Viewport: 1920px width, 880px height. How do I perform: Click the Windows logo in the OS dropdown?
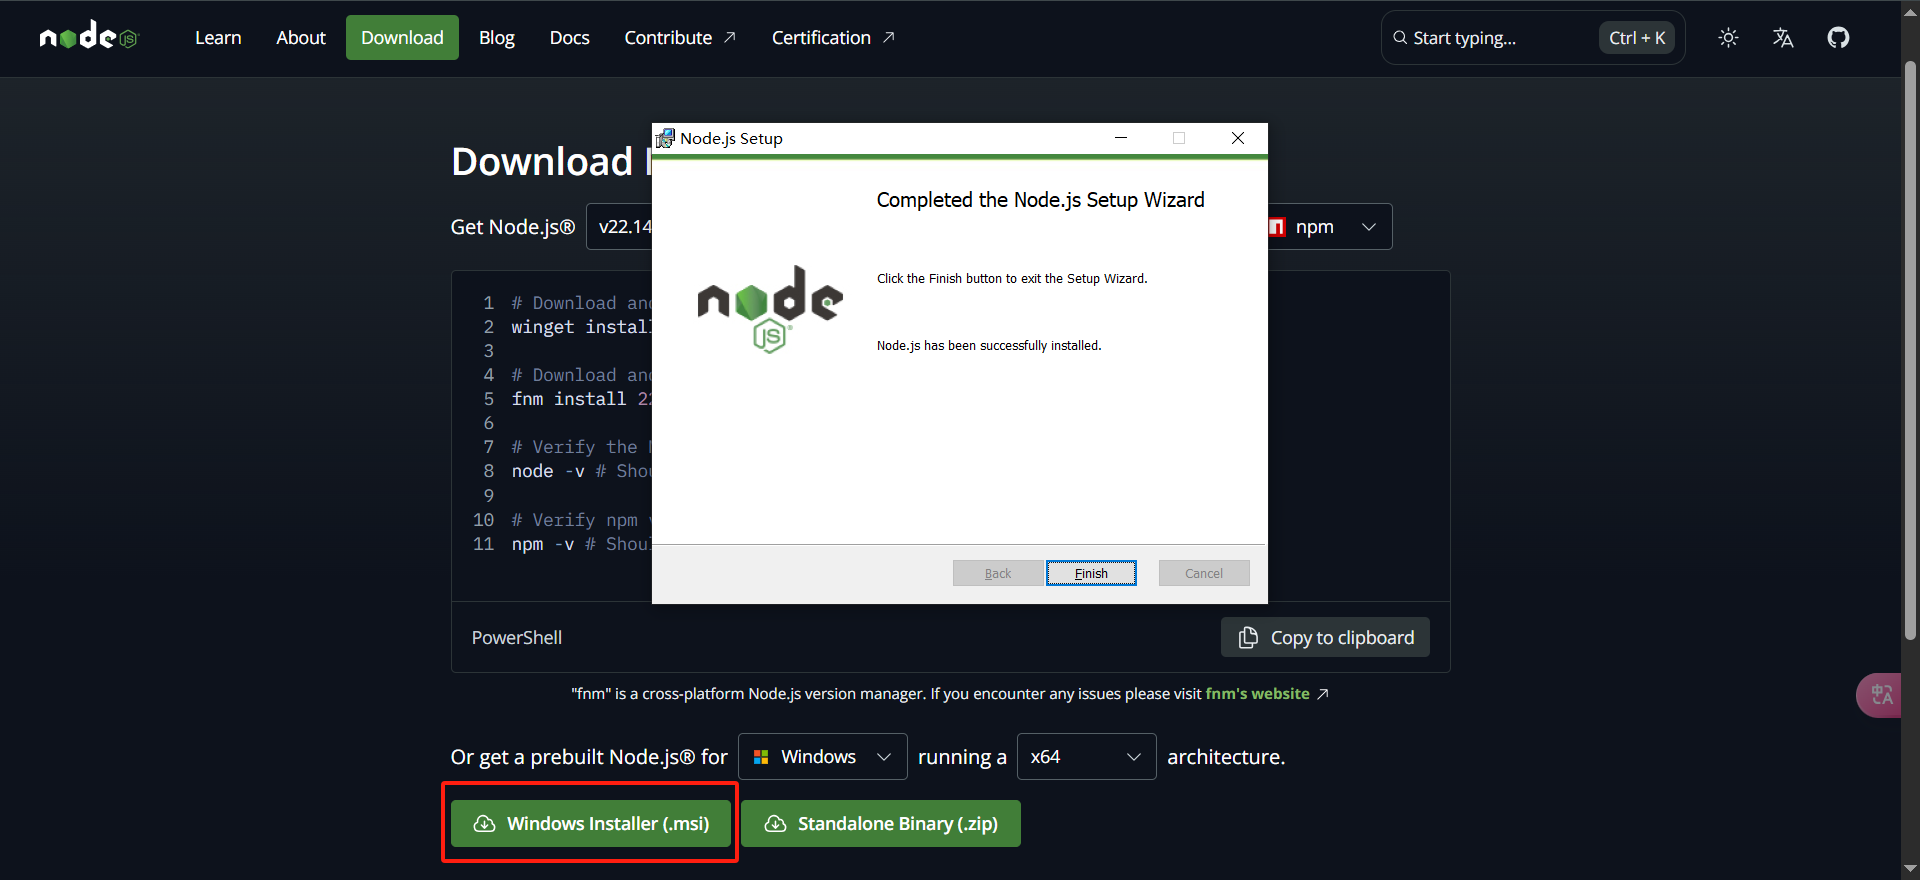pos(761,757)
